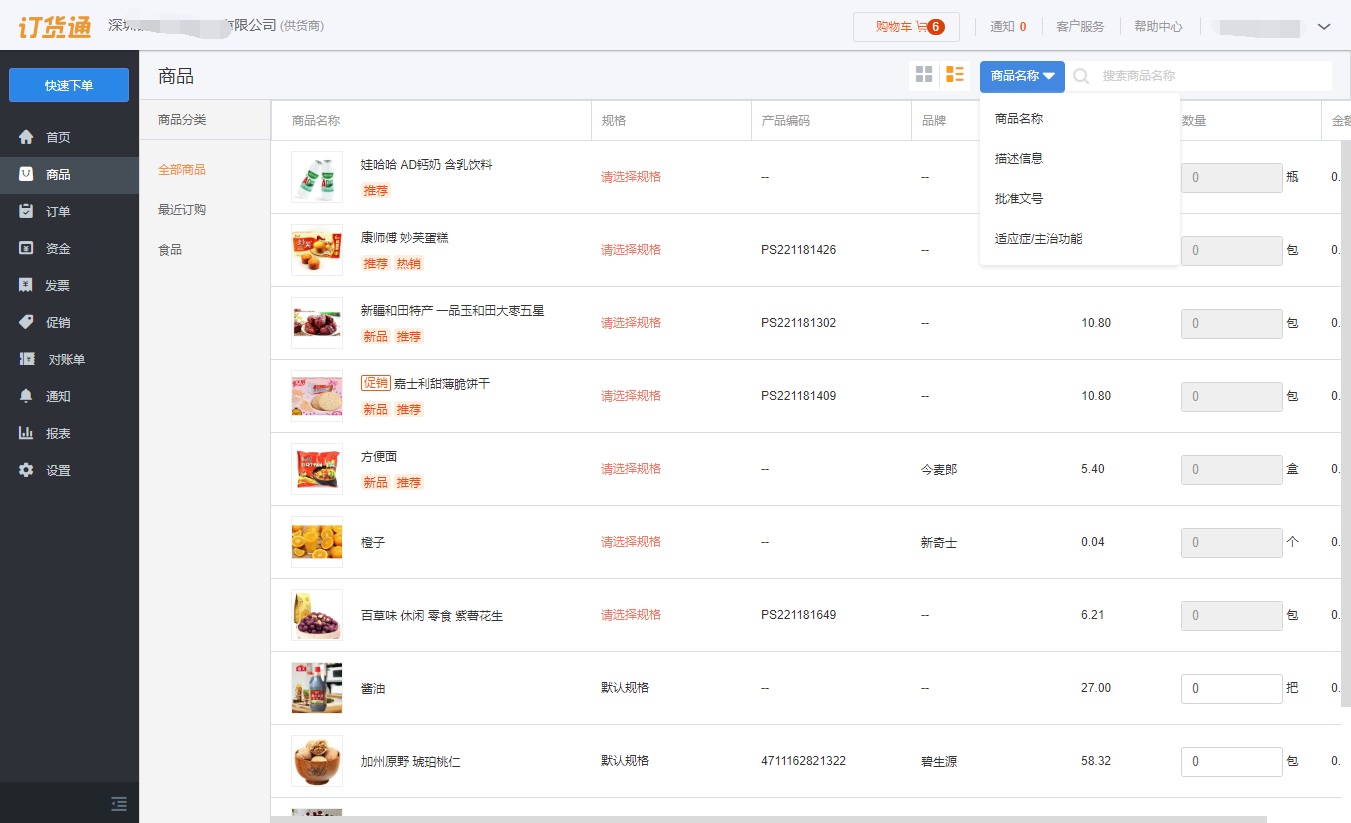This screenshot has width=1351, height=823.
Task: Click the 订货通 logo
Action: [54, 26]
